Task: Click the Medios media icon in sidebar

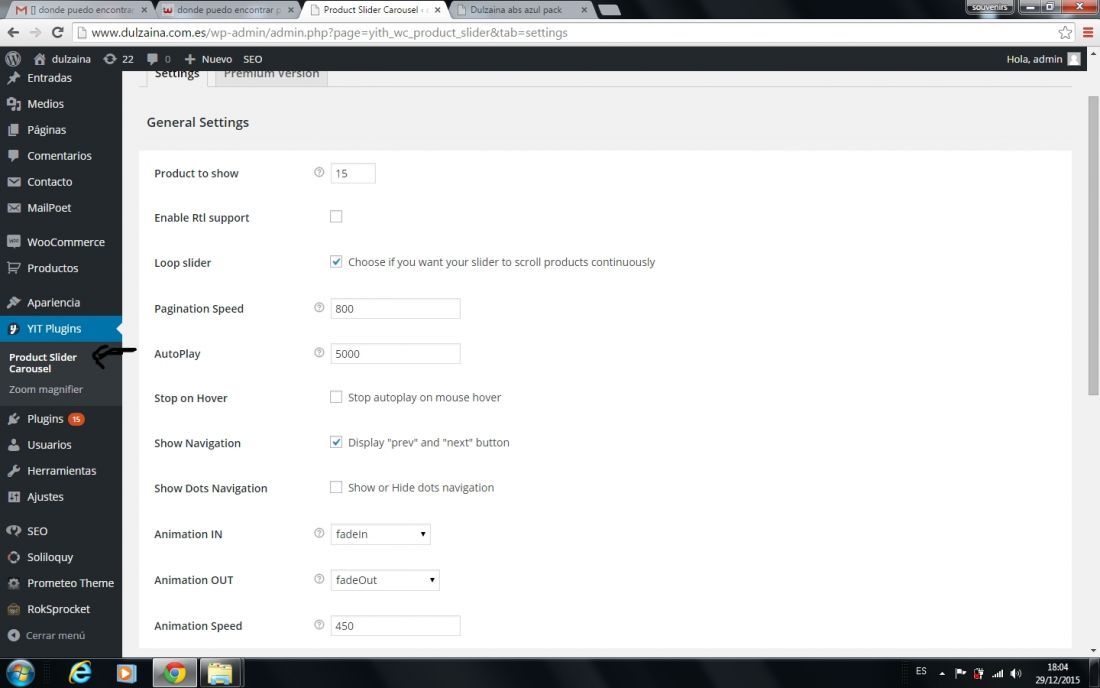Action: (13, 104)
